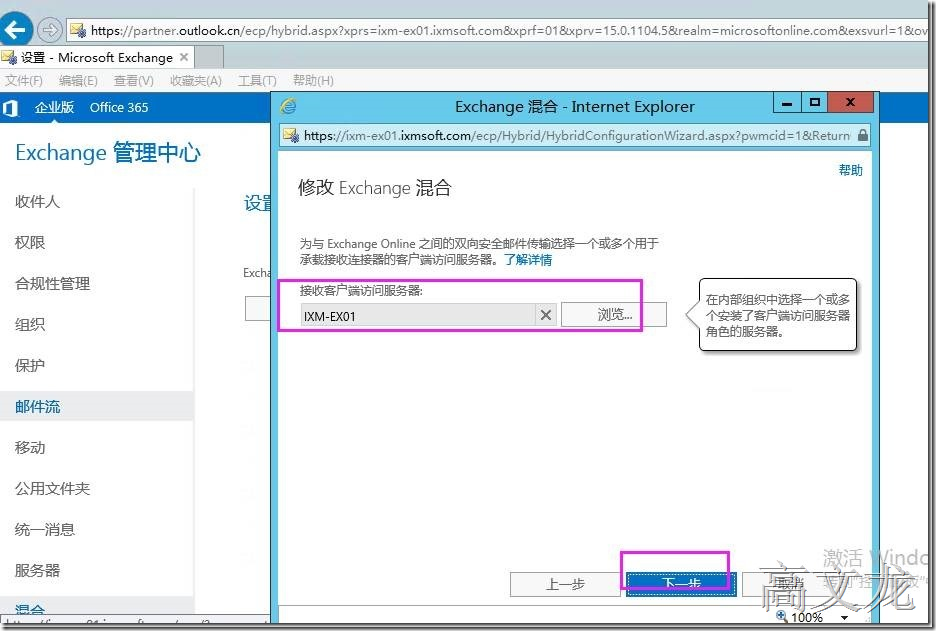Open the 编辑(E) menu

click(78, 81)
